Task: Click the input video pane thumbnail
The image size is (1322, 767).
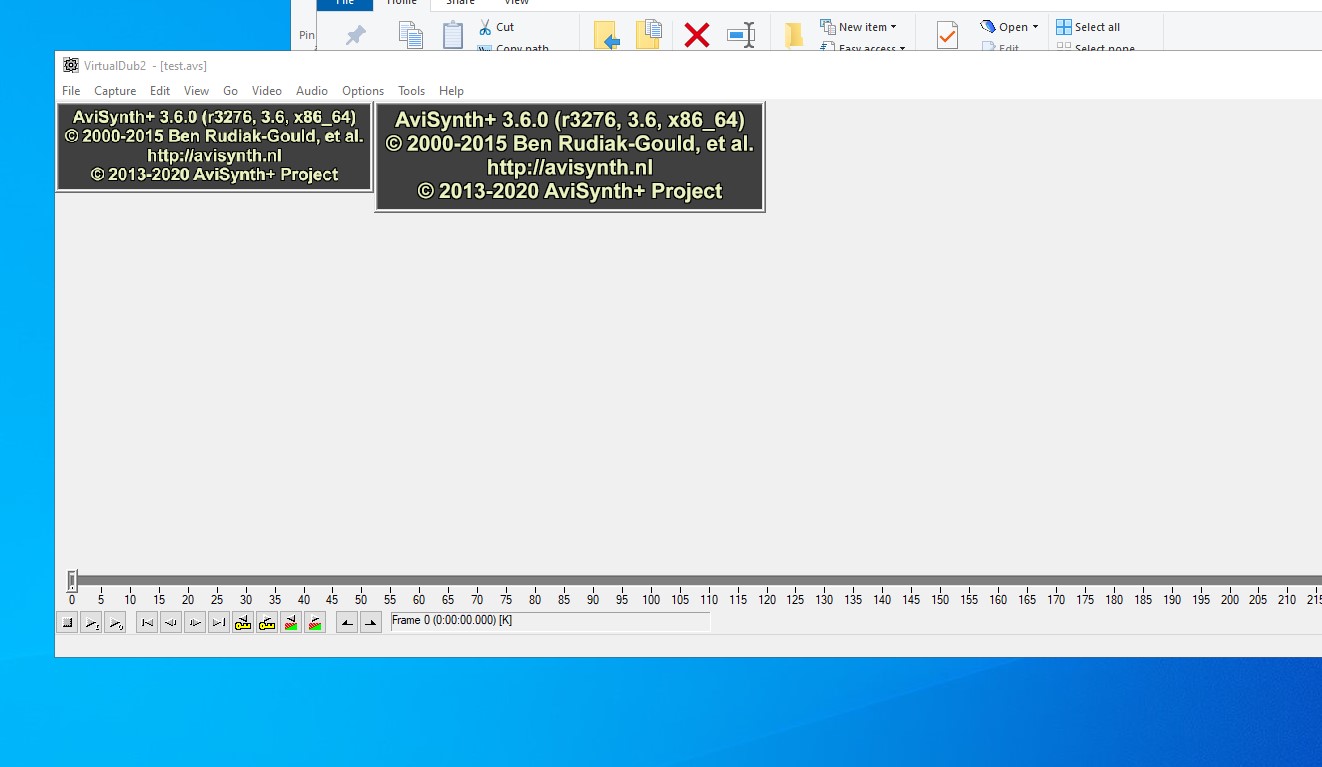Action: [x=214, y=146]
